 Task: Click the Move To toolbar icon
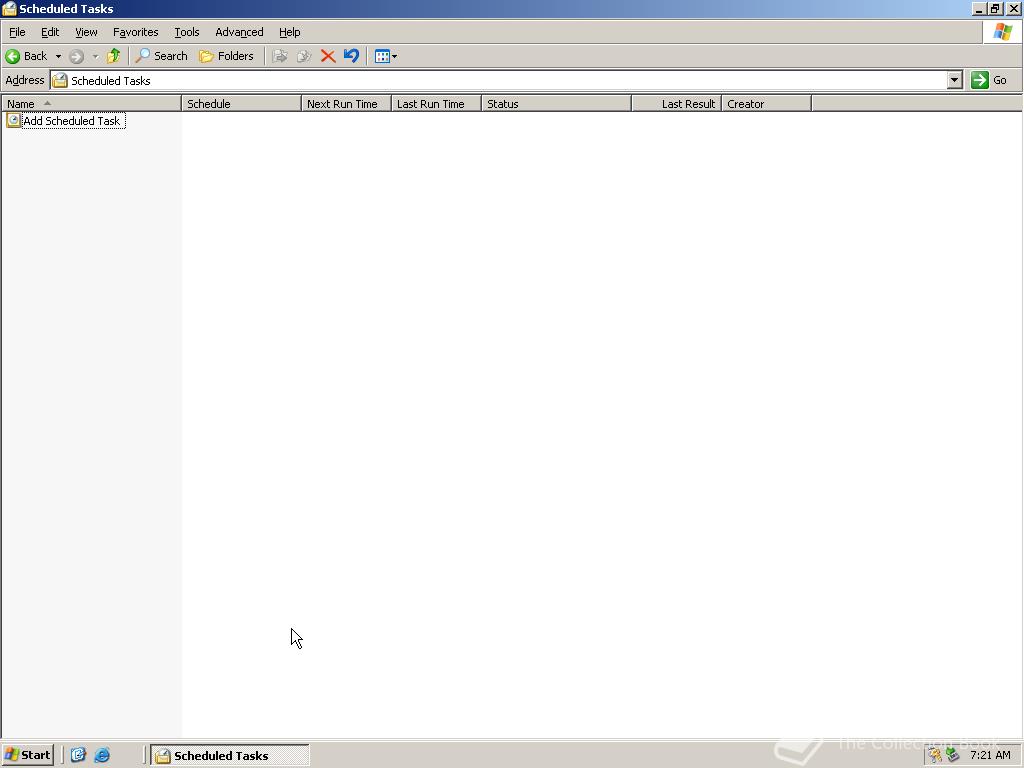click(x=280, y=56)
